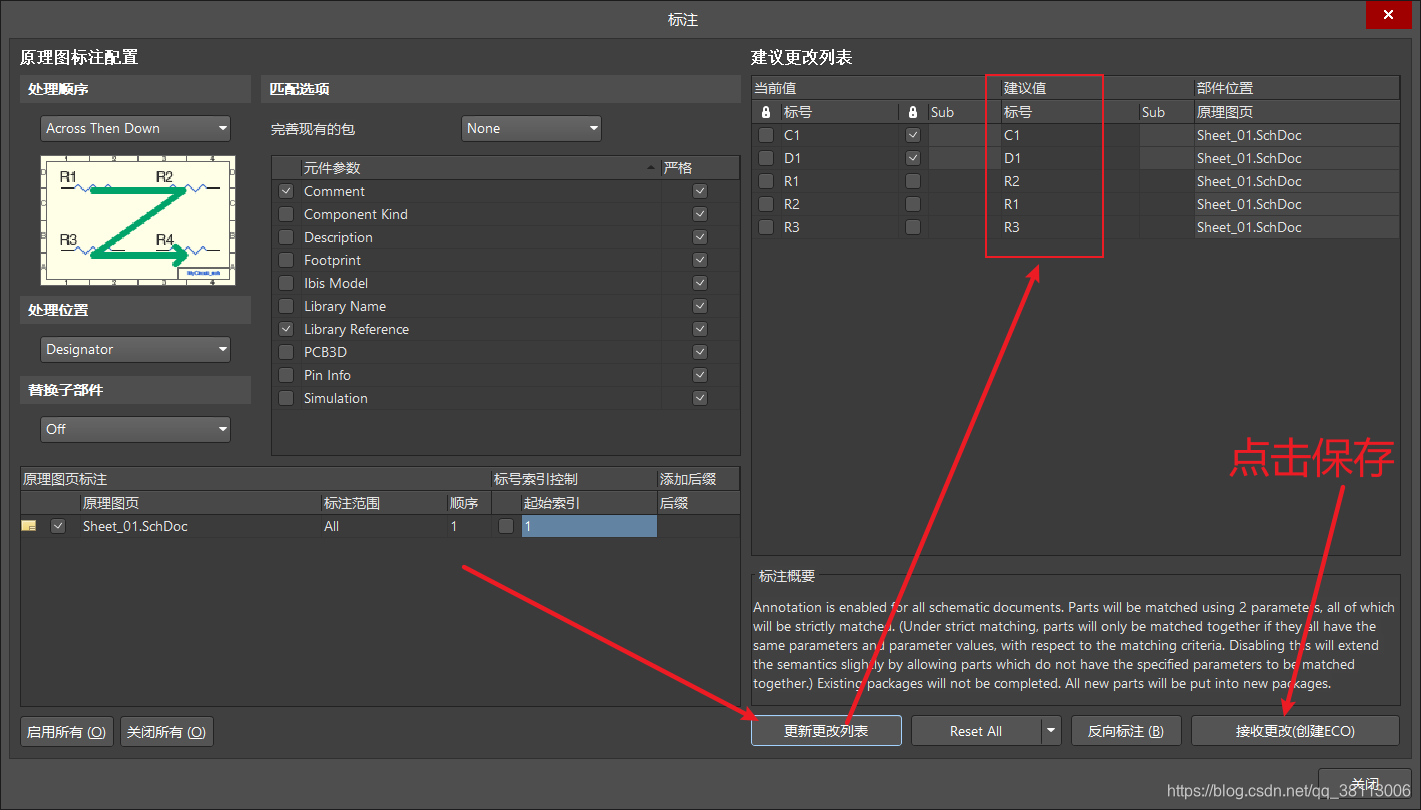Enable the PCB3D parameter checkbox
The image size is (1421, 810).
(287, 352)
